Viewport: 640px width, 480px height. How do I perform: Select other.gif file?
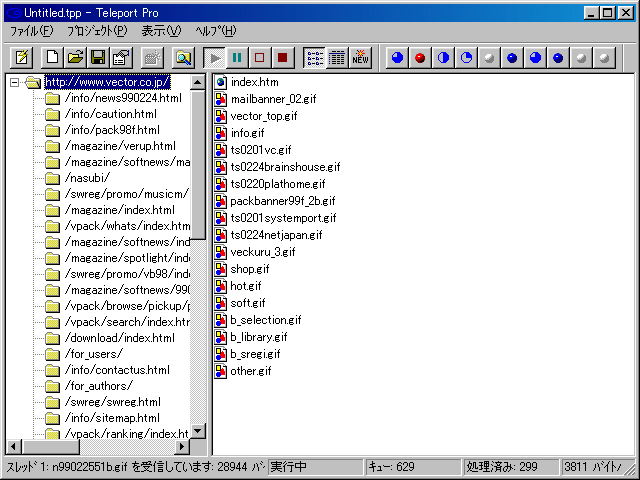(x=251, y=371)
